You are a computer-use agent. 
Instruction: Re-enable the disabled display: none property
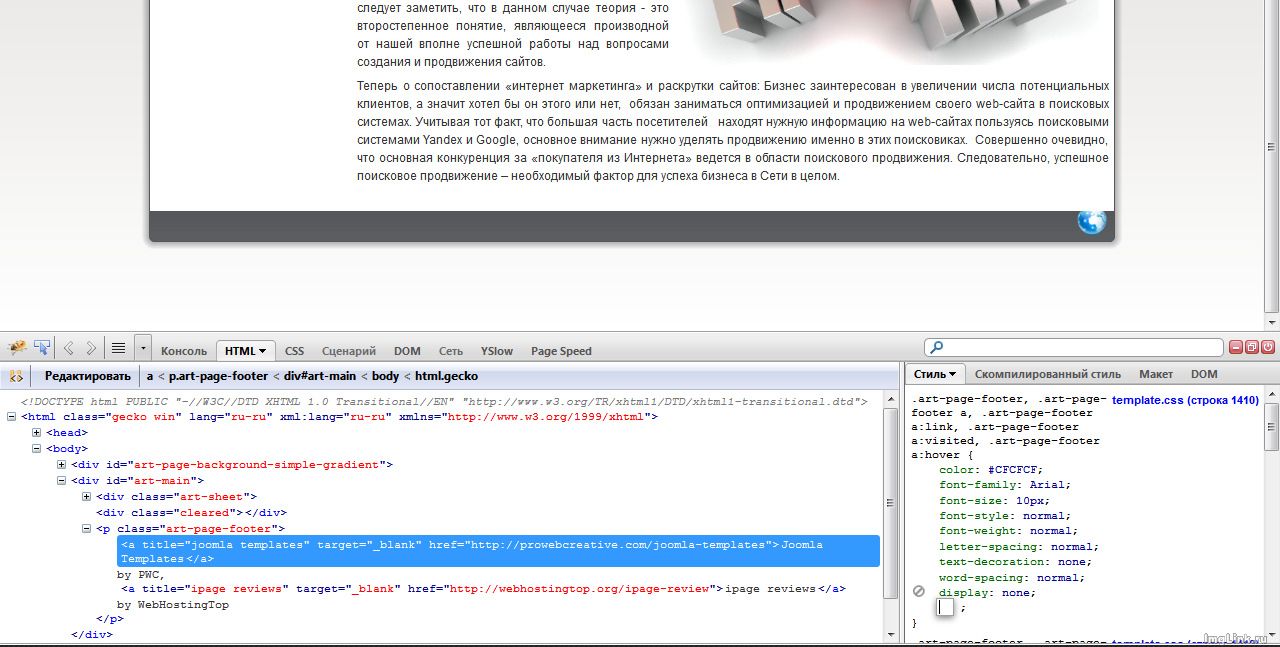point(918,592)
